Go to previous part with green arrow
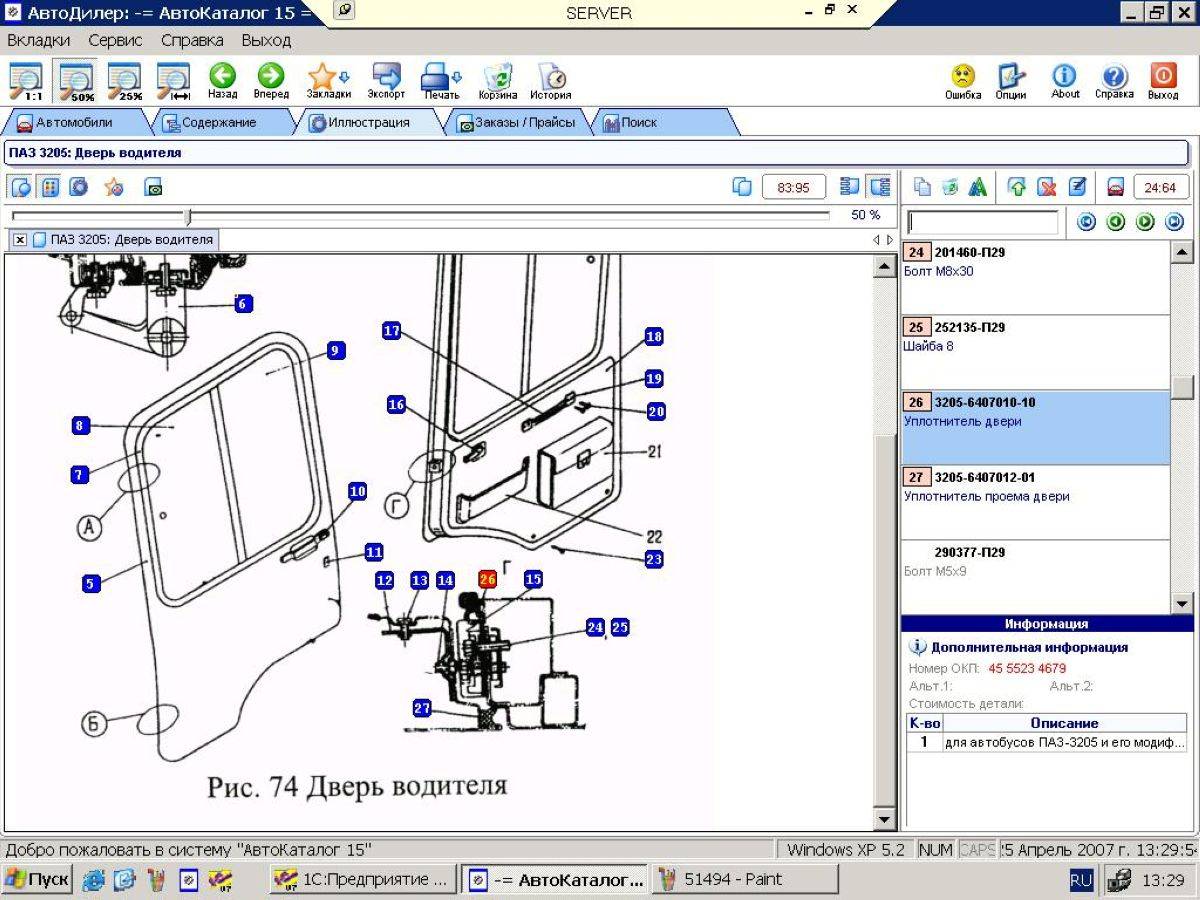Screen dimensions: 1200x900 click(1116, 222)
